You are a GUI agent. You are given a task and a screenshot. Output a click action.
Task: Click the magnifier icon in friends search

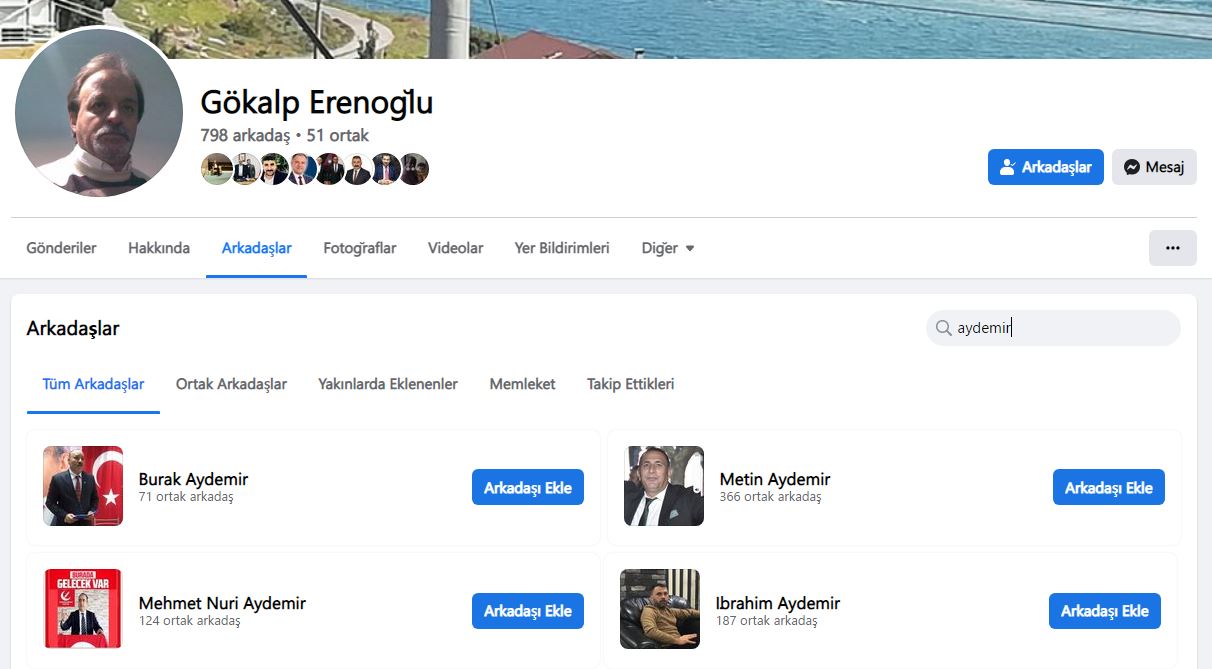click(943, 328)
